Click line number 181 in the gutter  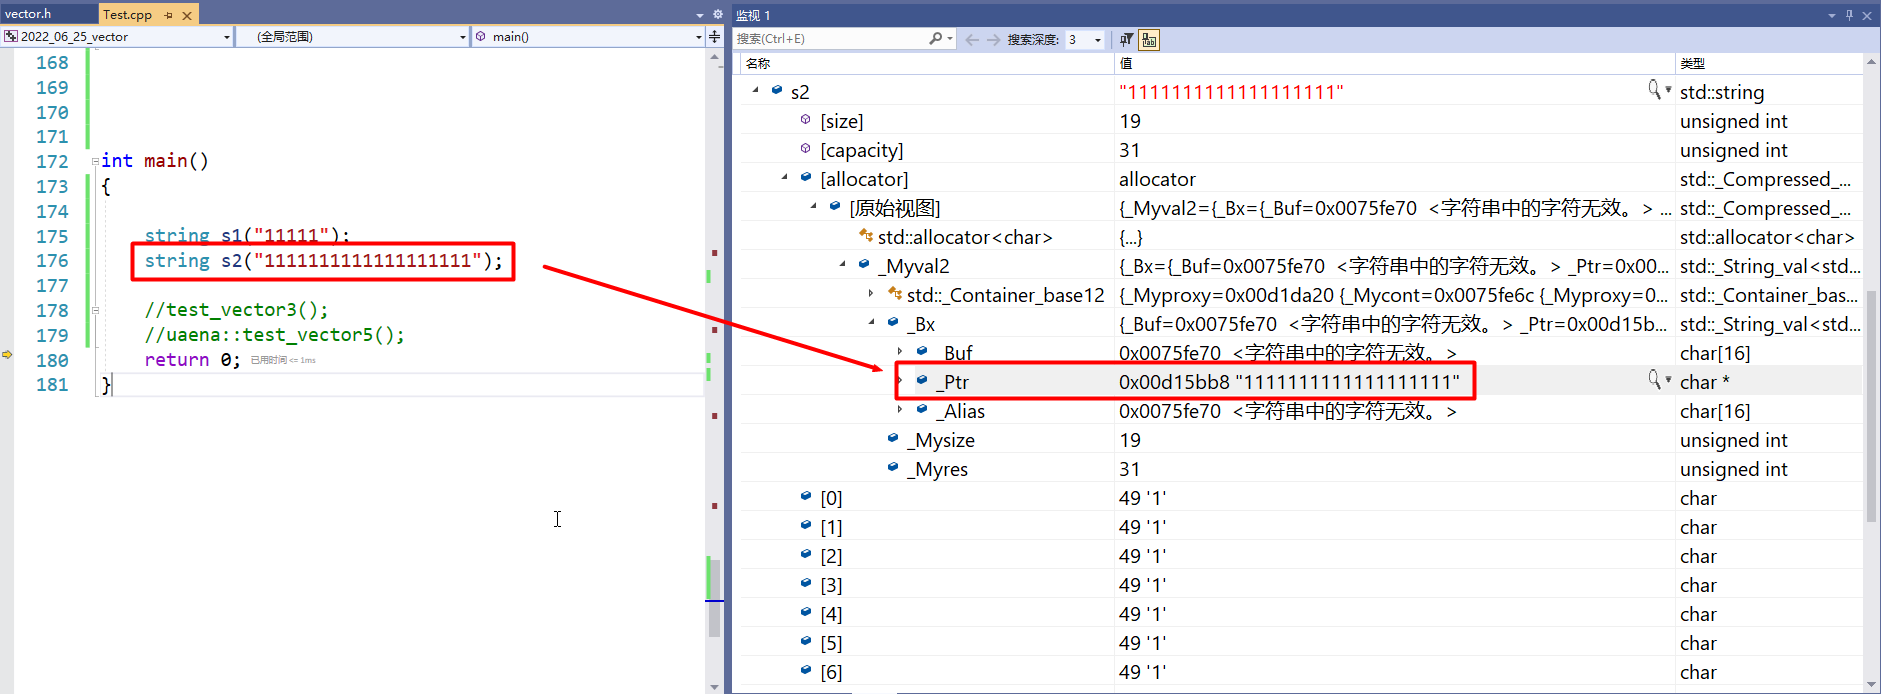point(52,385)
